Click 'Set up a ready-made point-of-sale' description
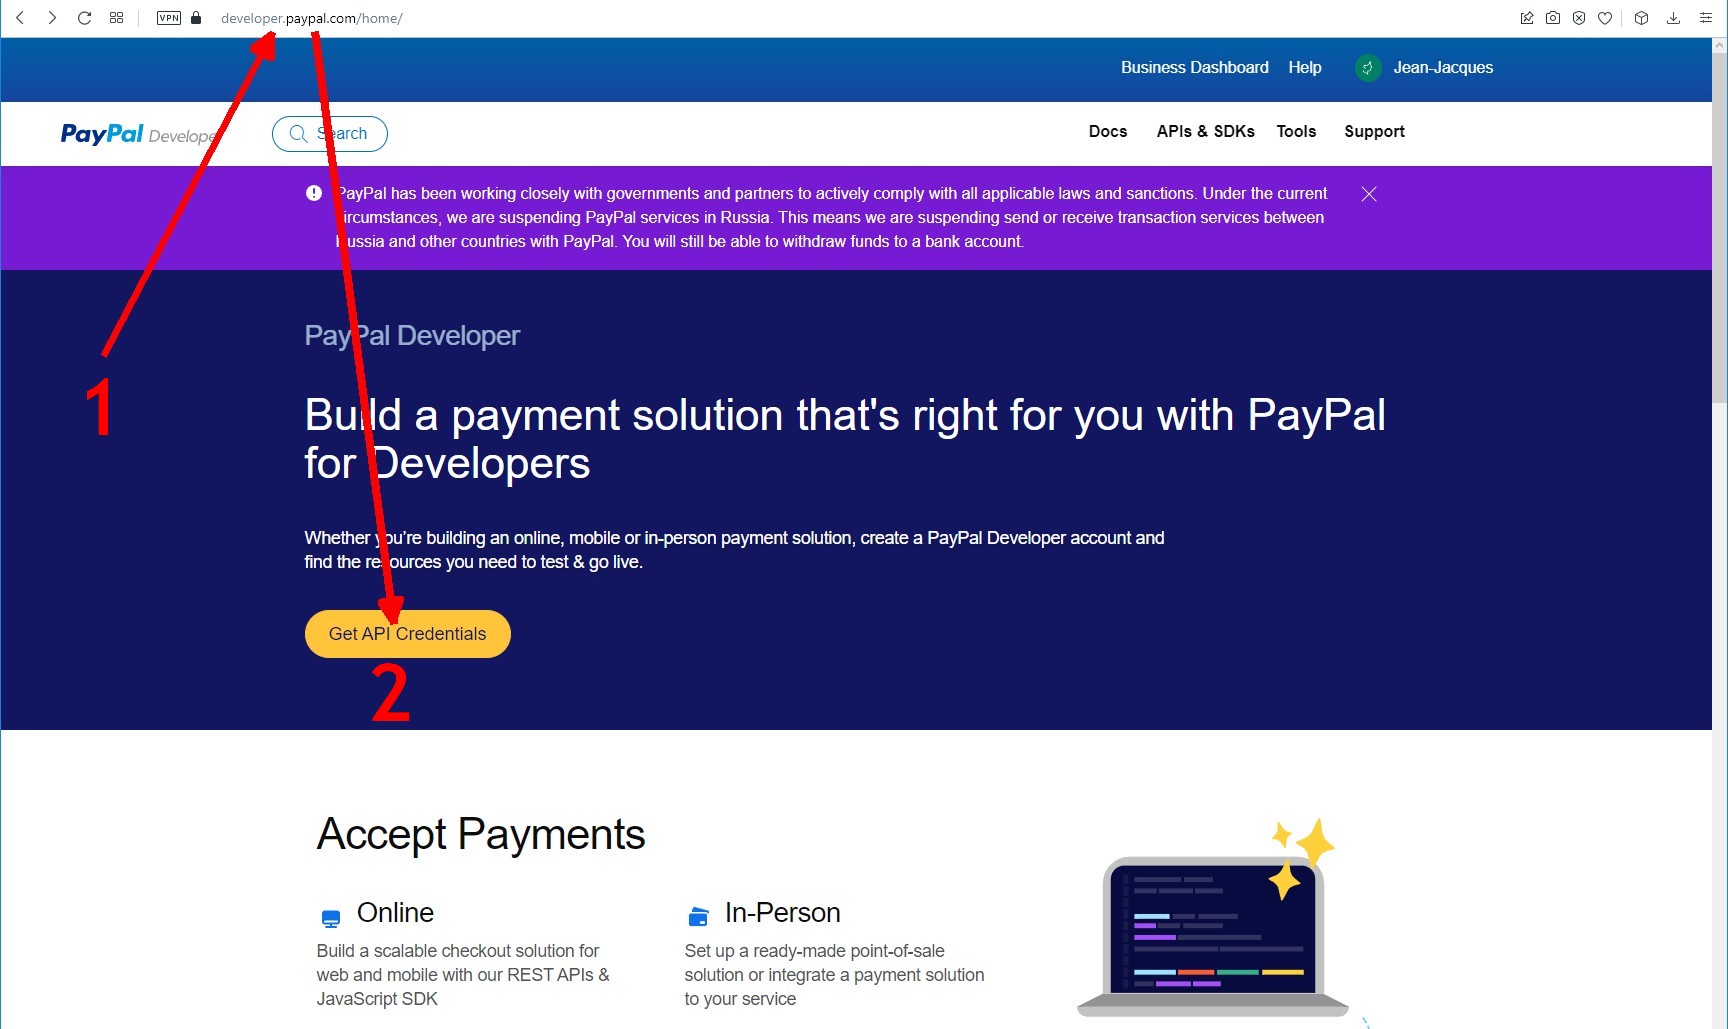This screenshot has width=1728, height=1029. pyautogui.click(x=834, y=975)
